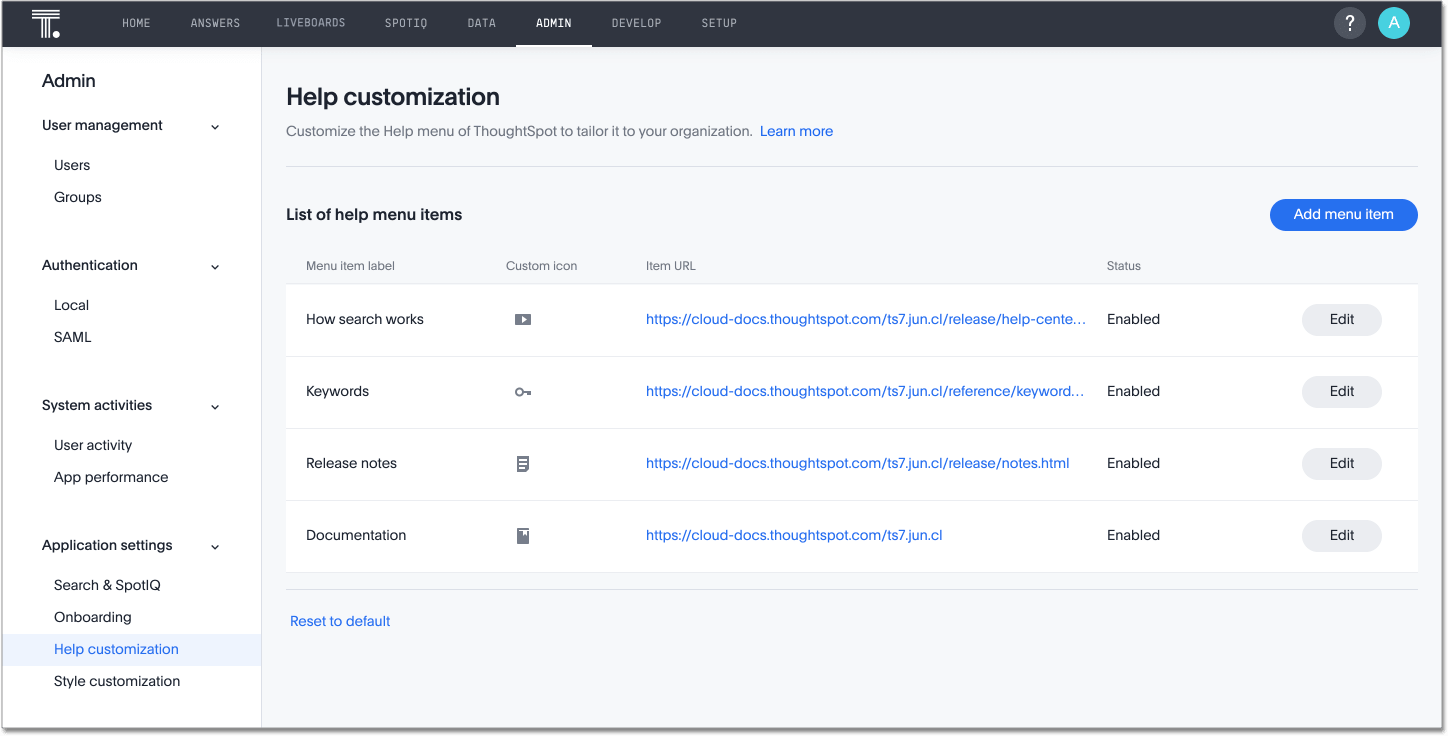The height and width of the screenshot is (736, 1448).
Task: Click the custom icon for Release notes
Action: pos(523,463)
